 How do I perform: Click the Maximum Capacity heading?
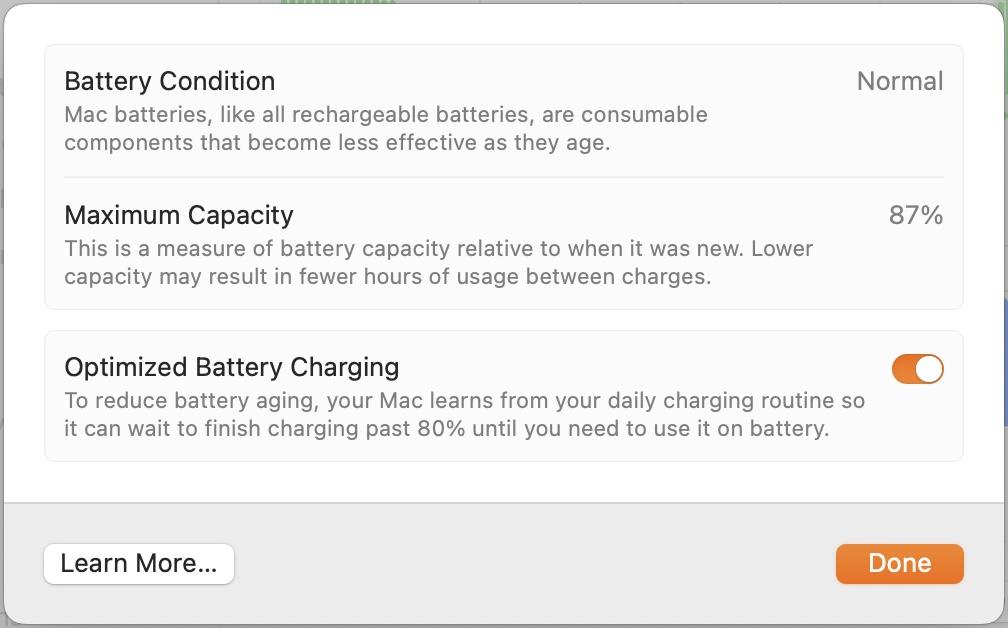click(x=179, y=215)
